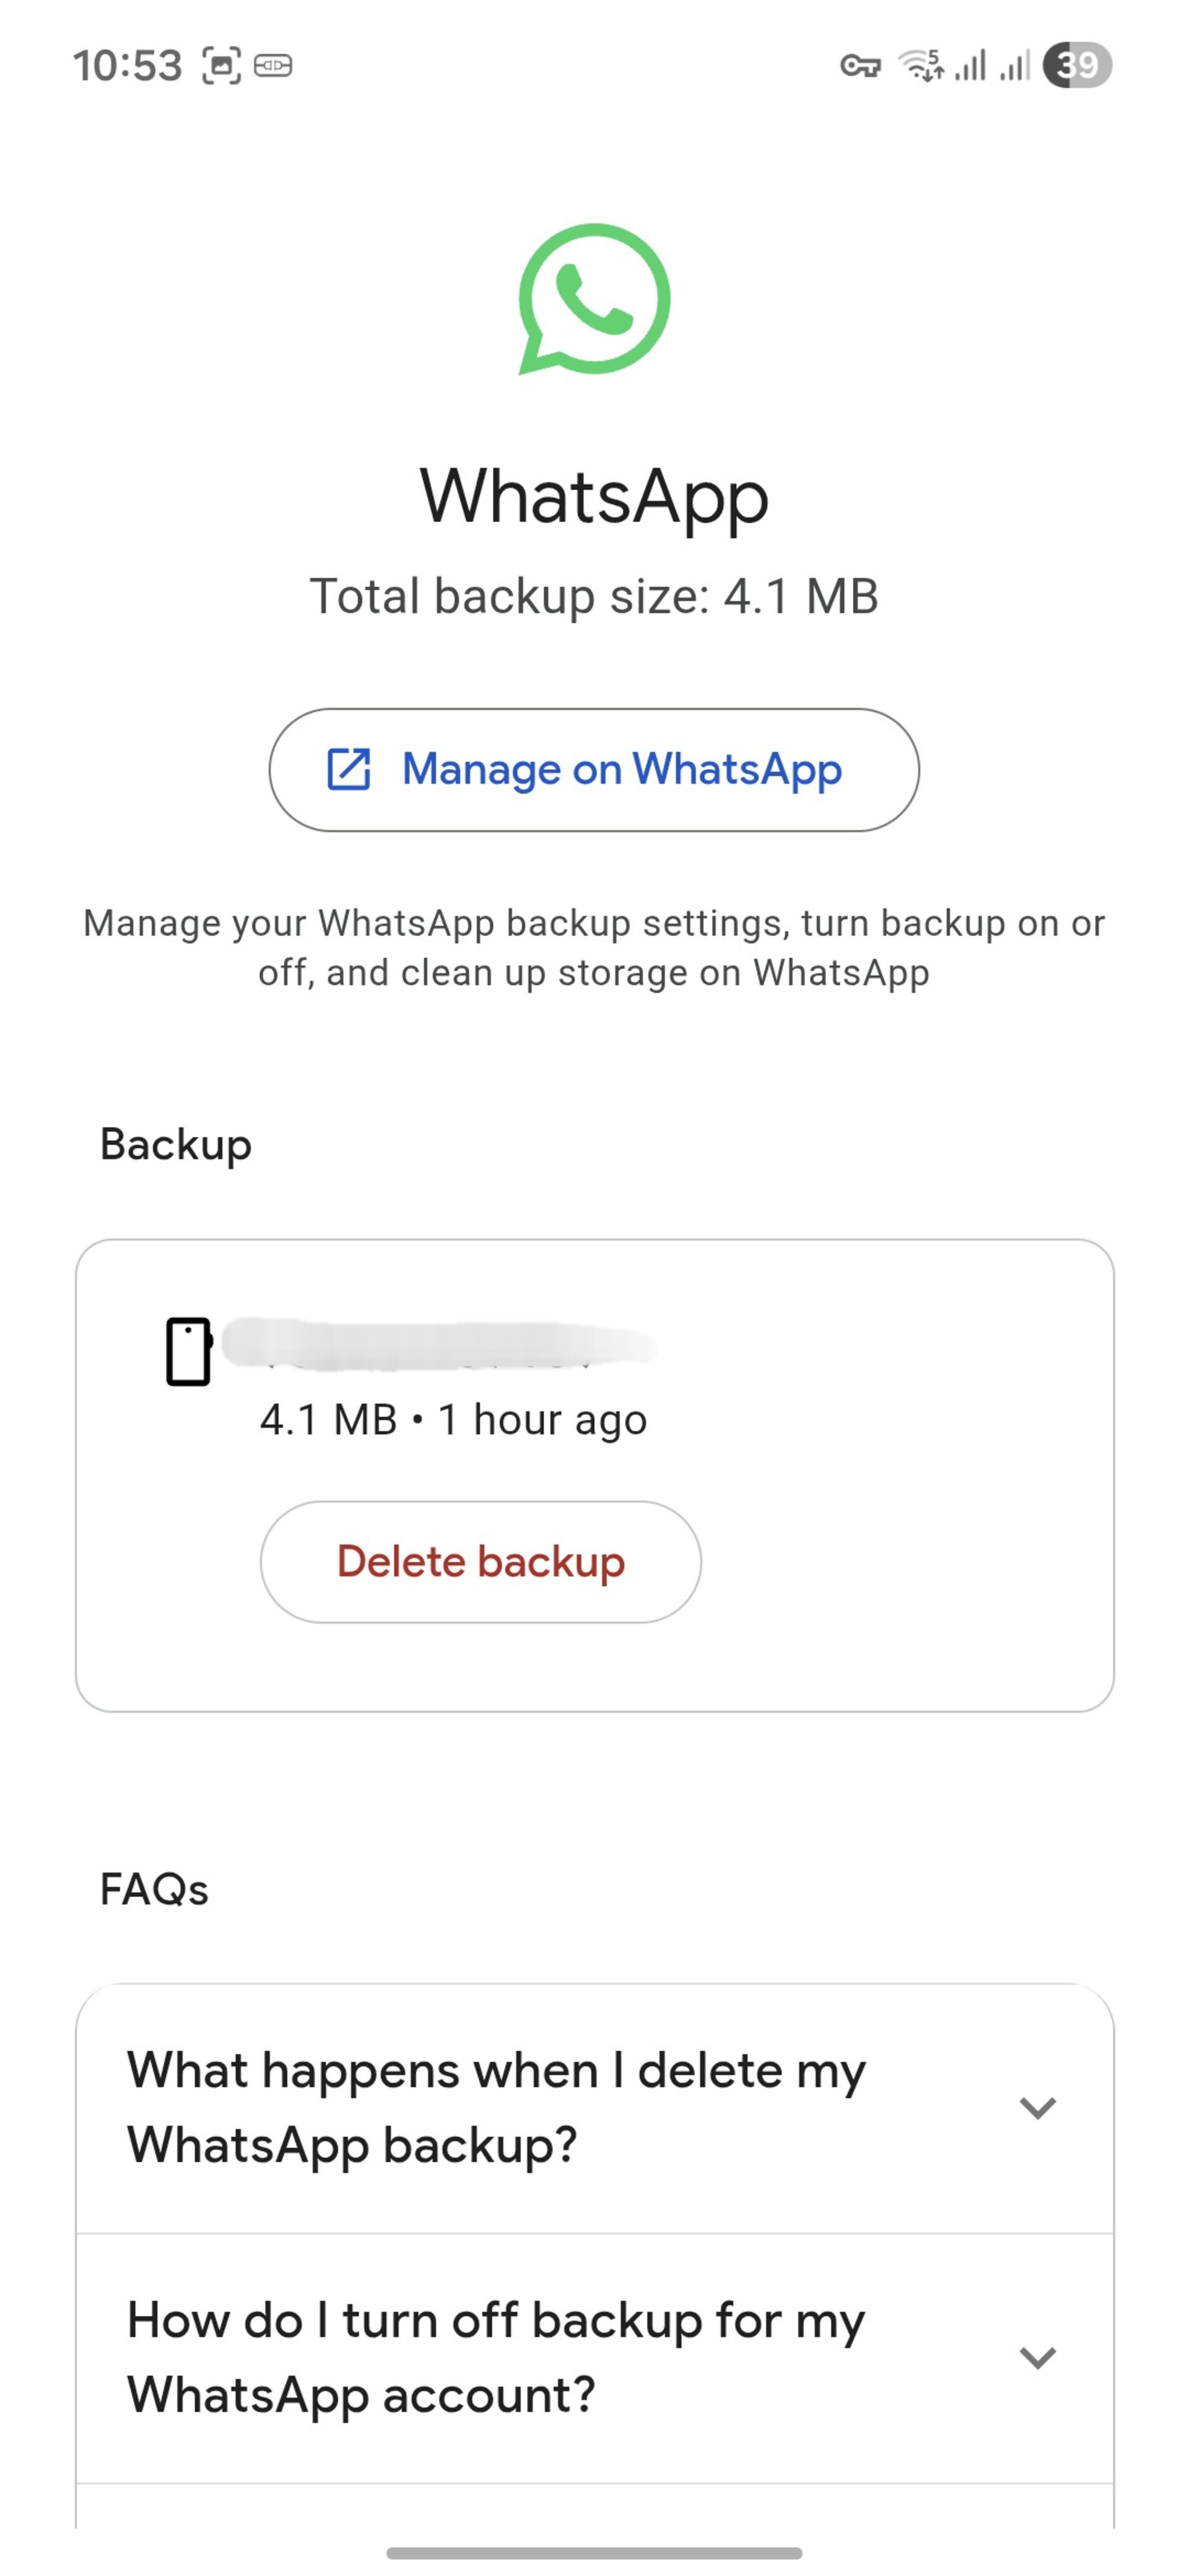Tap the green WhatsApp logo
The image size is (1189, 2576).
point(594,299)
